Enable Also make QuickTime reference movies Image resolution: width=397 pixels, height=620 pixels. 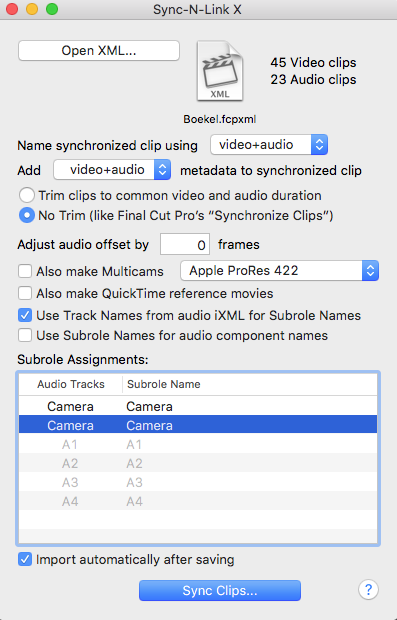click(25, 293)
